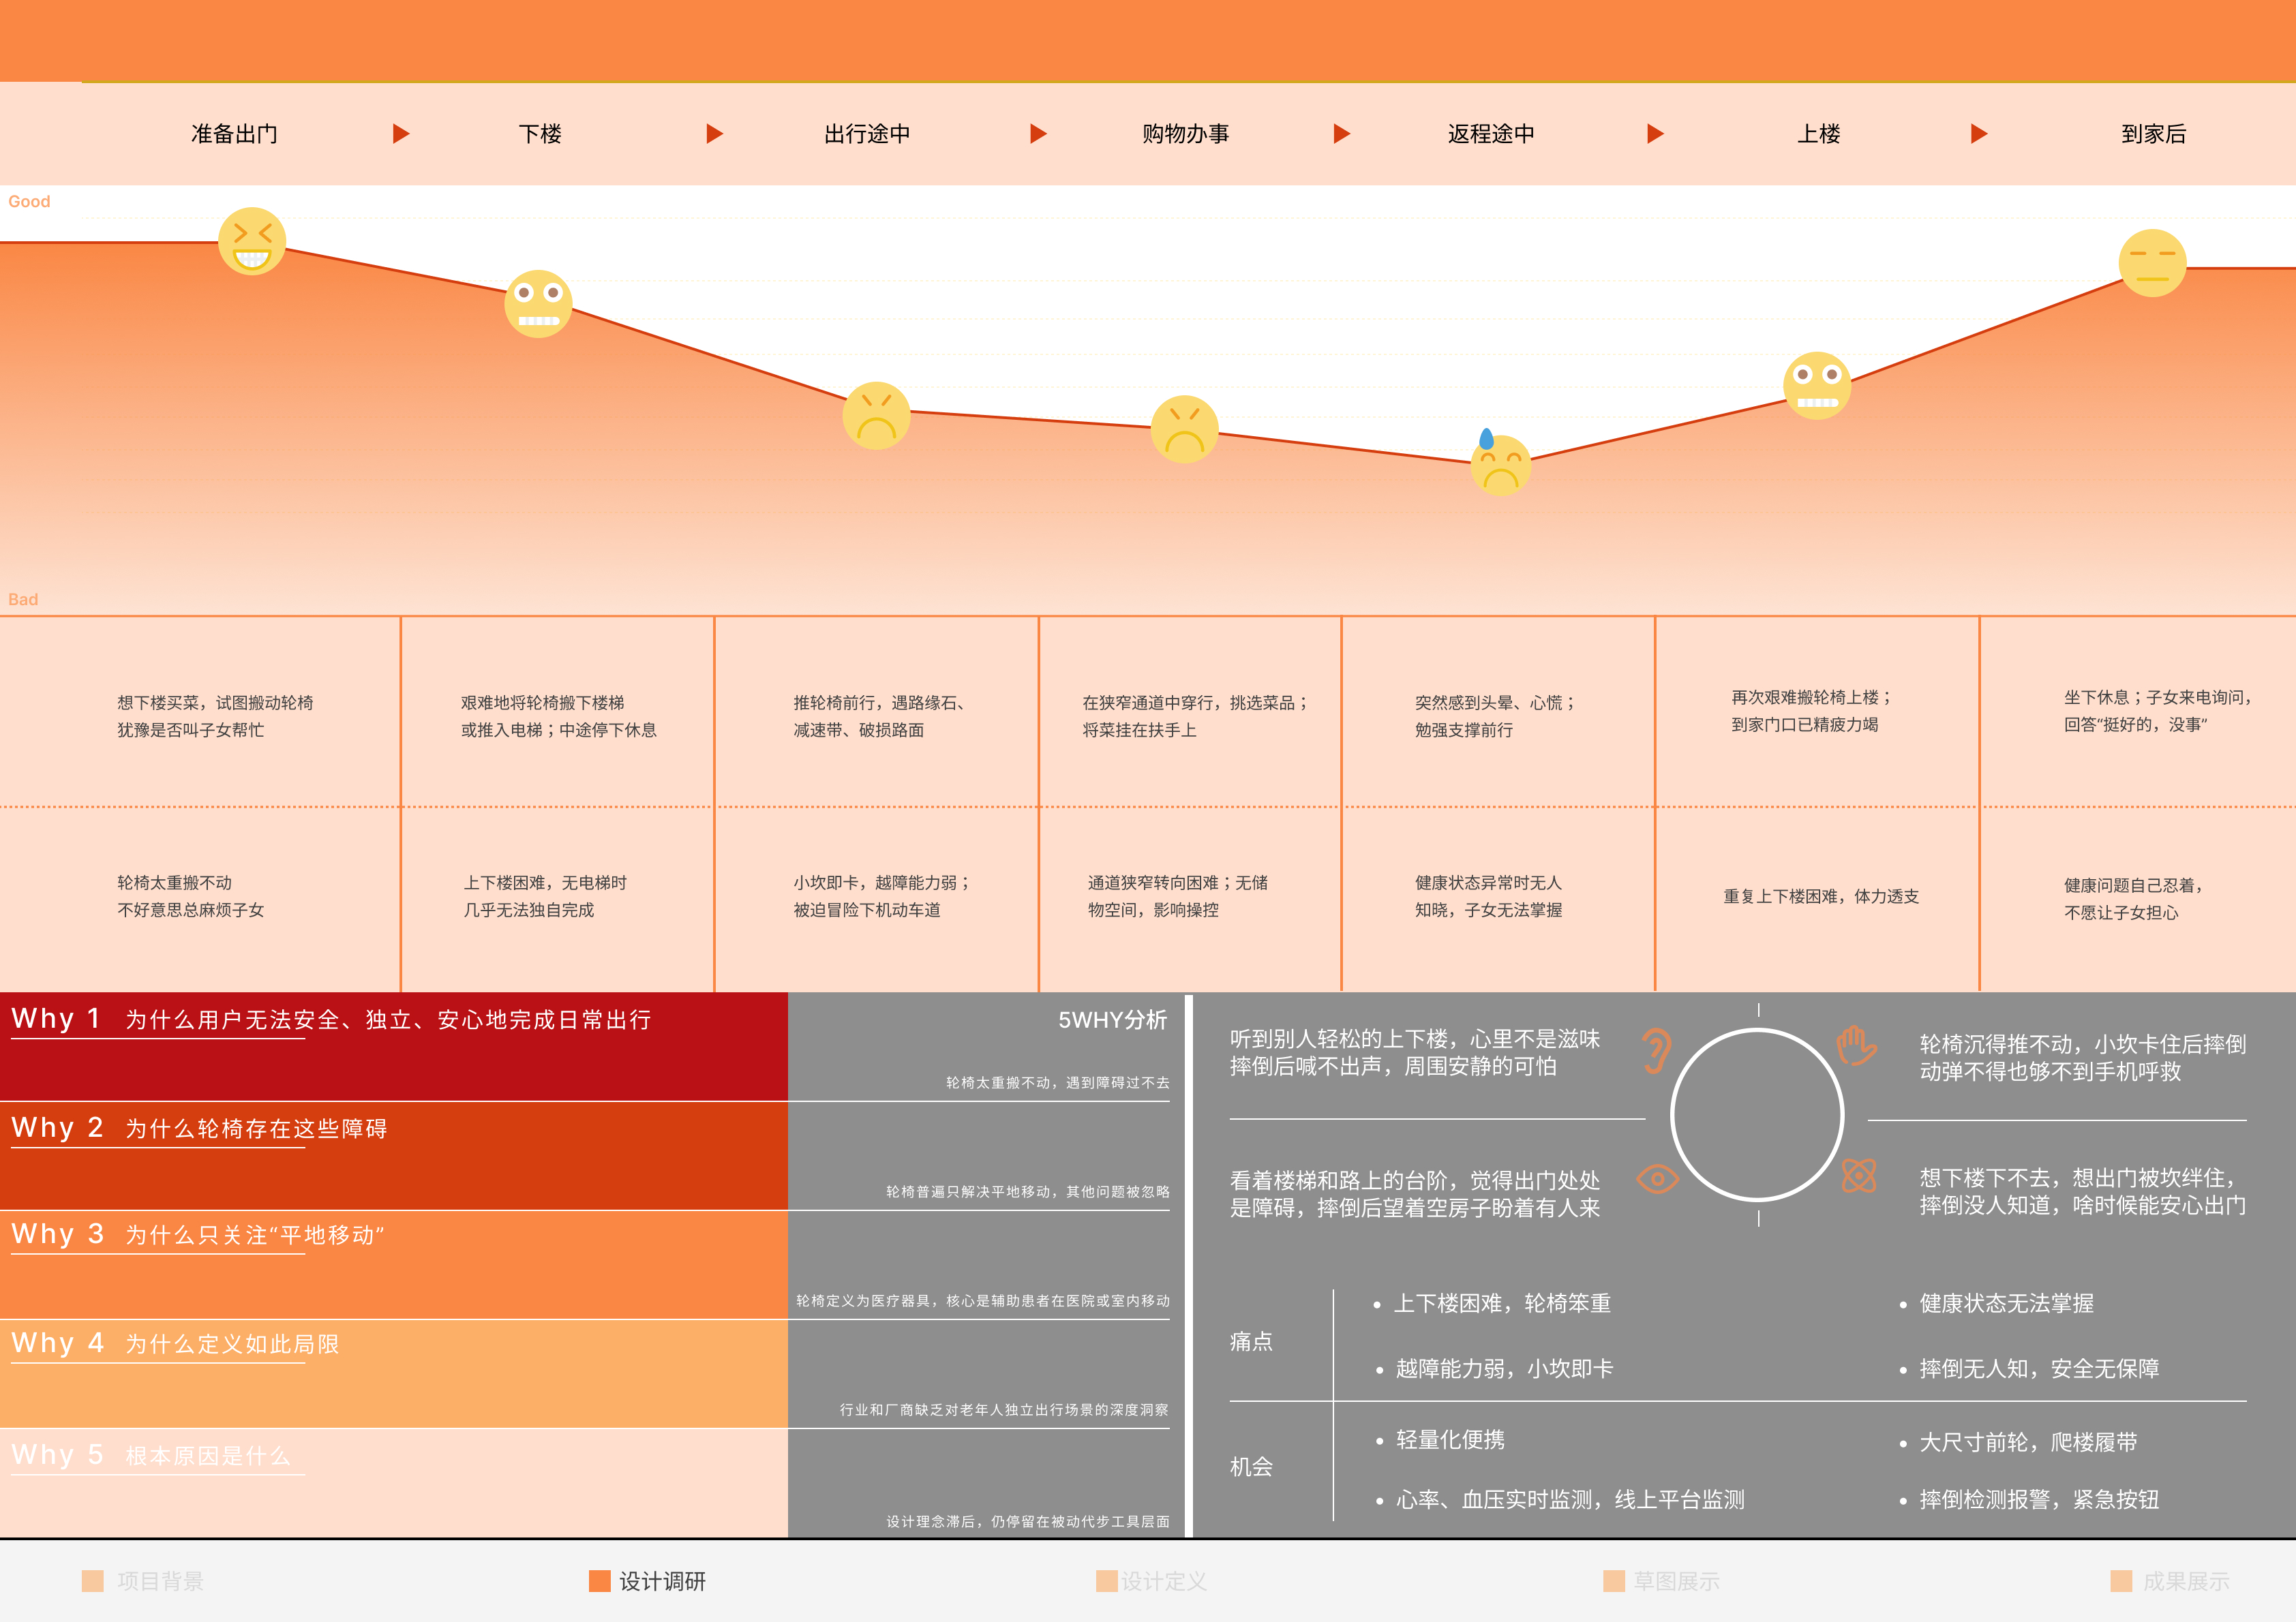Click the arrow between 准备出门 and 下楼
This screenshot has width=2296, height=1622.
(402, 133)
